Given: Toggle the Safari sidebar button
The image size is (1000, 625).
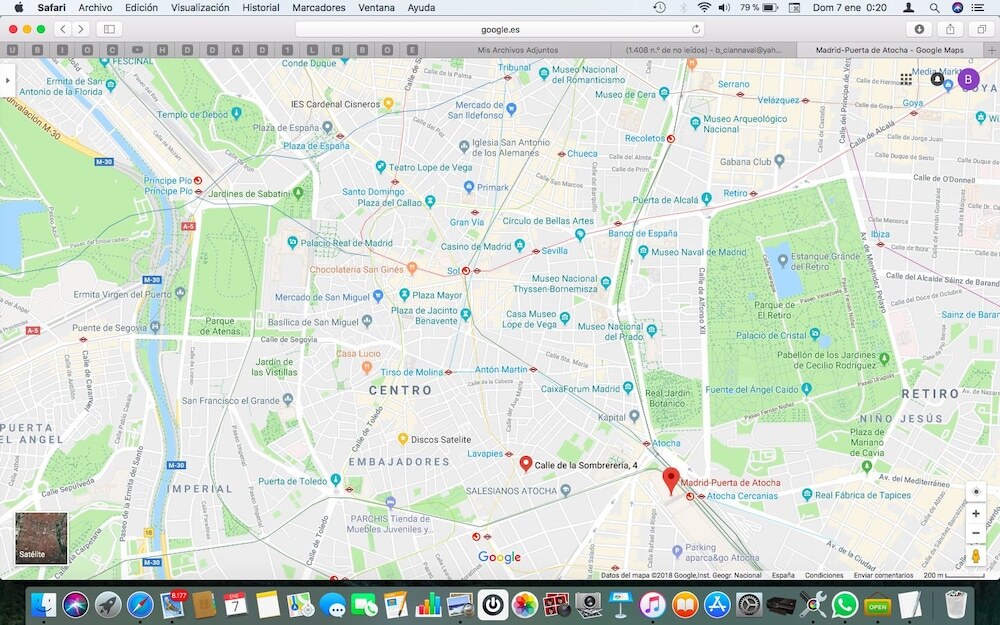Looking at the screenshot, I should 108,29.
